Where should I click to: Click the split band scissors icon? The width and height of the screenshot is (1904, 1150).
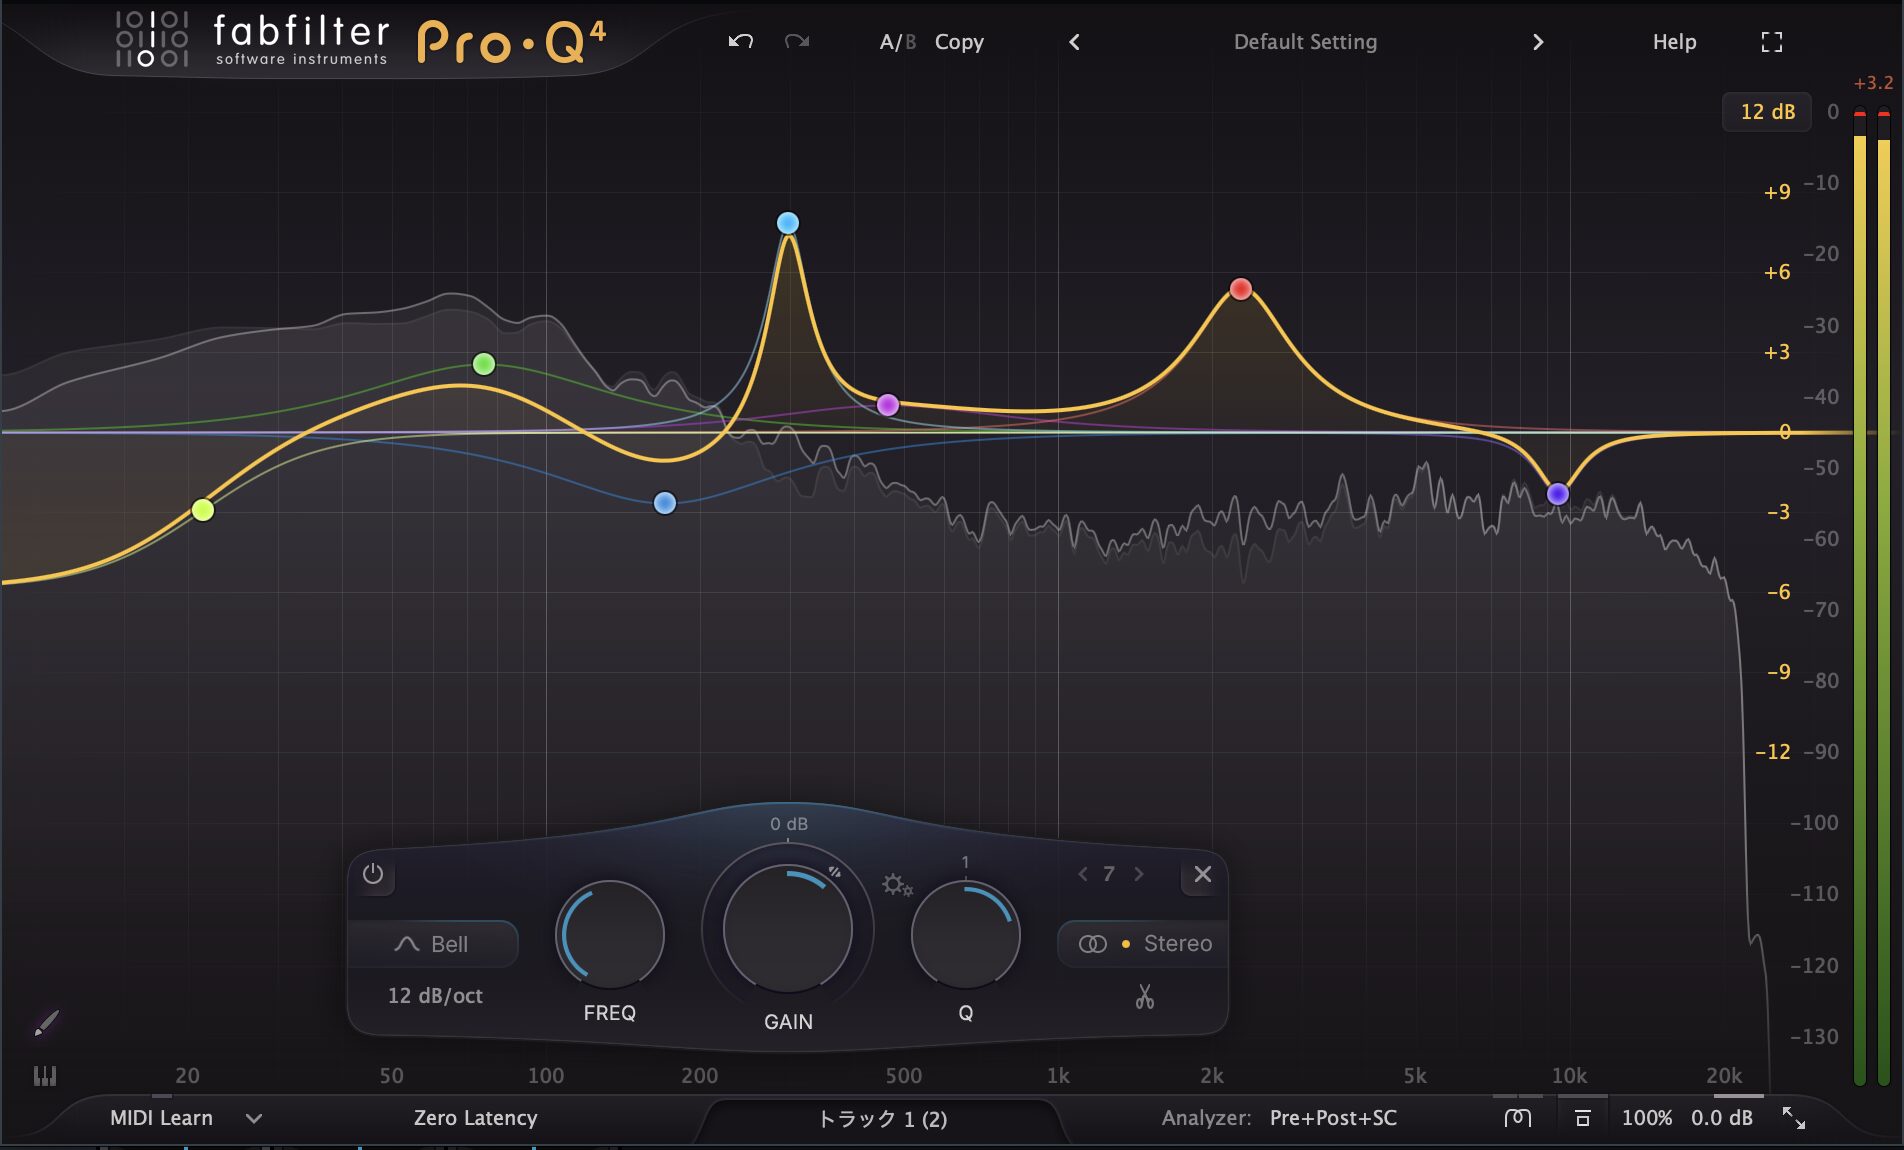(x=1144, y=997)
